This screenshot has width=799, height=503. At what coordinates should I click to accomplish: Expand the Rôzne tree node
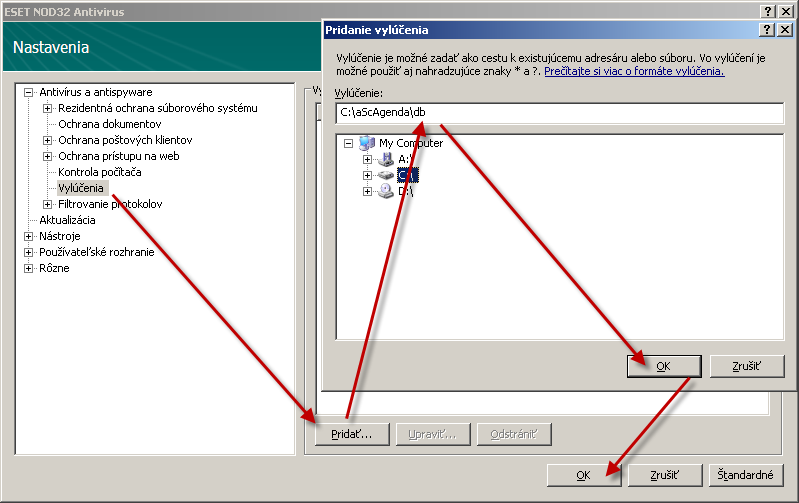[x=29, y=268]
